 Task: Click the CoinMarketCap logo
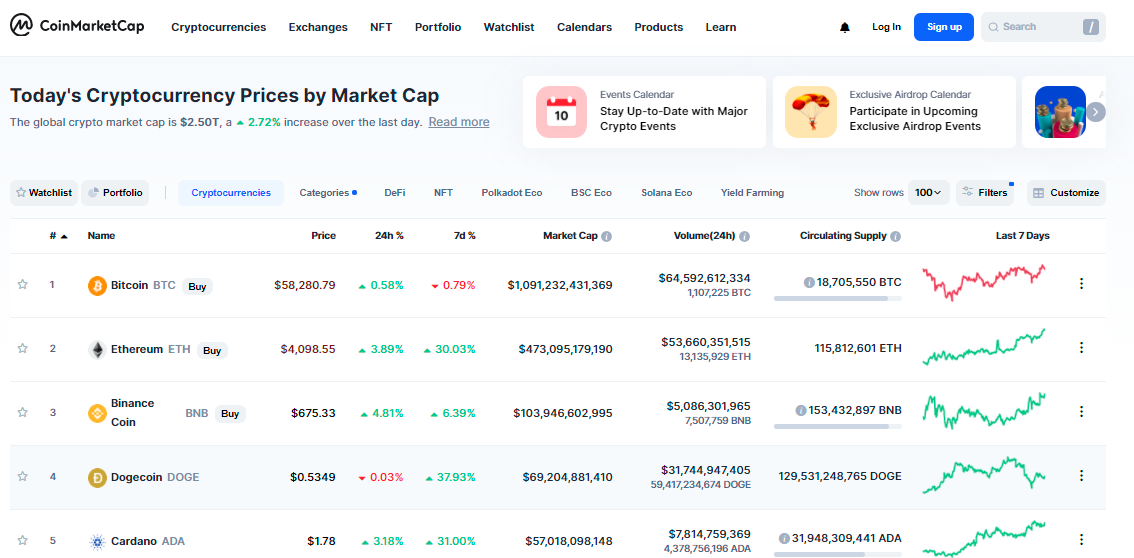(x=77, y=27)
